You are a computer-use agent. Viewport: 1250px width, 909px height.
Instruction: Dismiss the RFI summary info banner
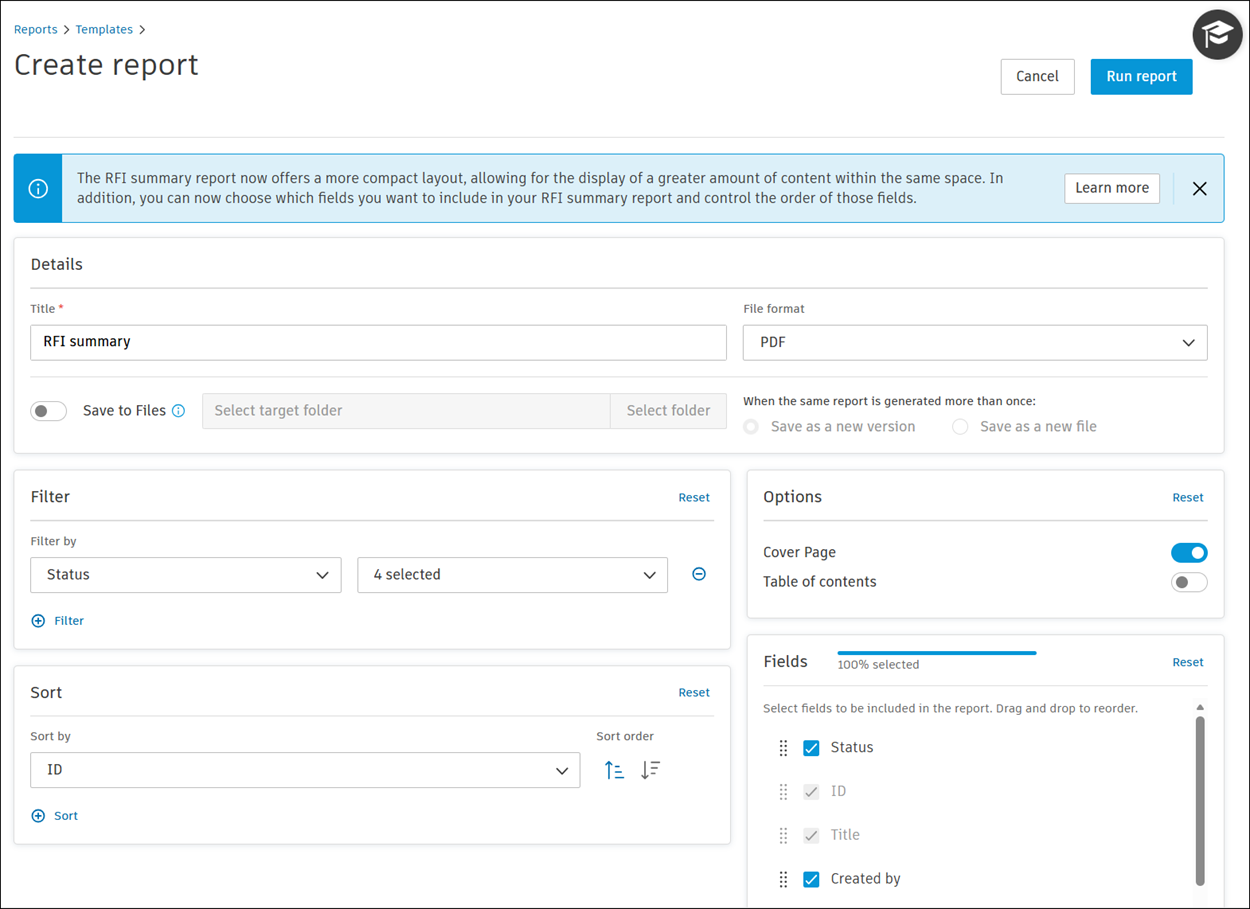pyautogui.click(x=1199, y=189)
